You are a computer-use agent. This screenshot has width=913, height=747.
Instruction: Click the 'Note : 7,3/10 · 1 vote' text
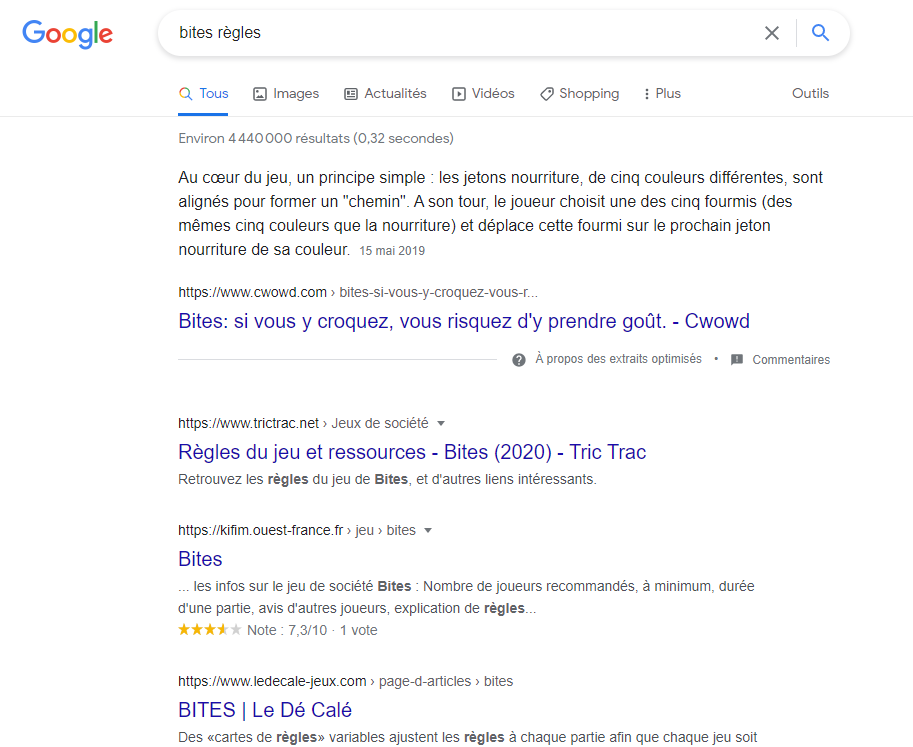click(312, 630)
